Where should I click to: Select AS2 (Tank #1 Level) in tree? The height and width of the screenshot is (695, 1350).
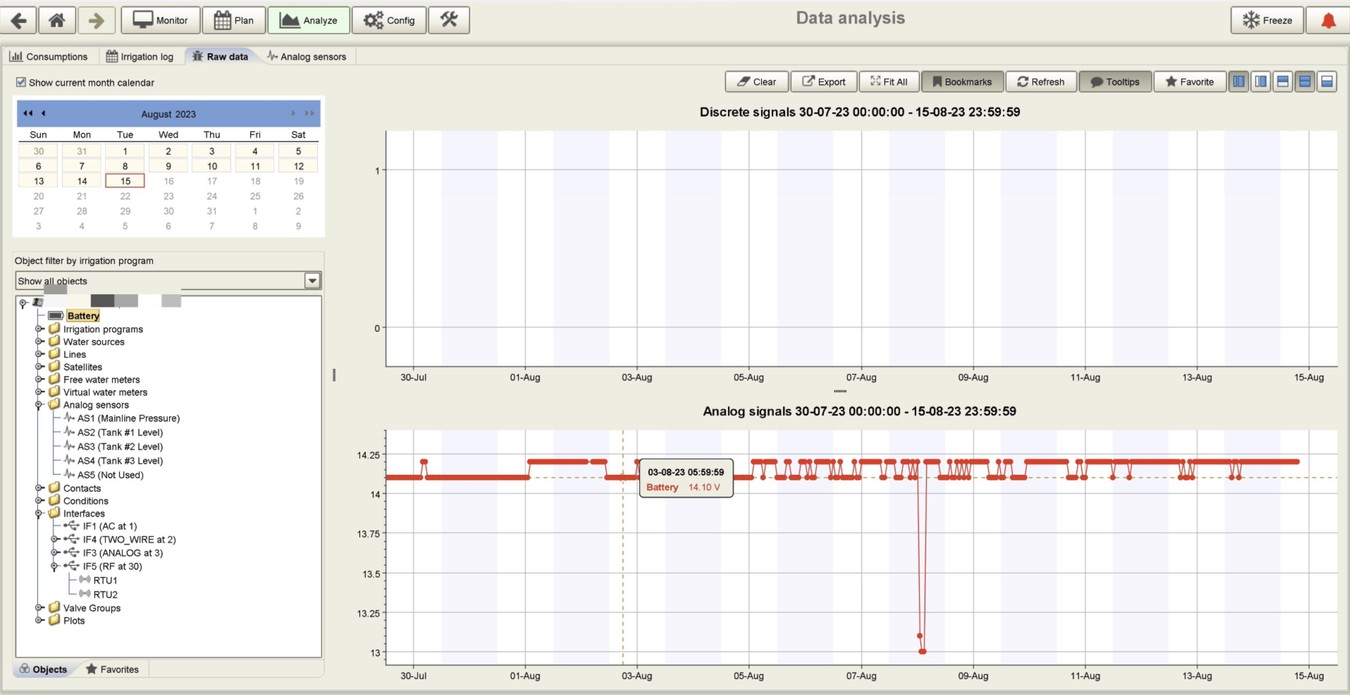120,433
